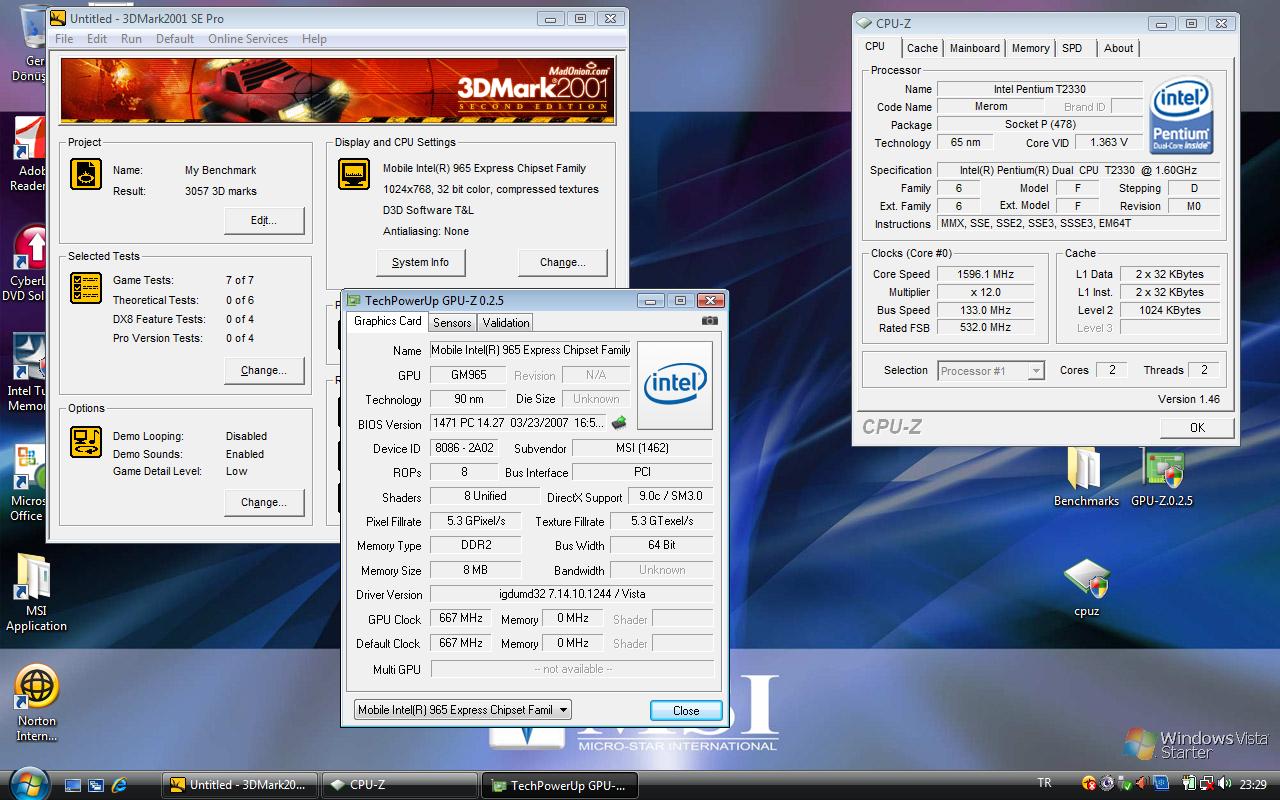Click Change... in Options section

264,503
